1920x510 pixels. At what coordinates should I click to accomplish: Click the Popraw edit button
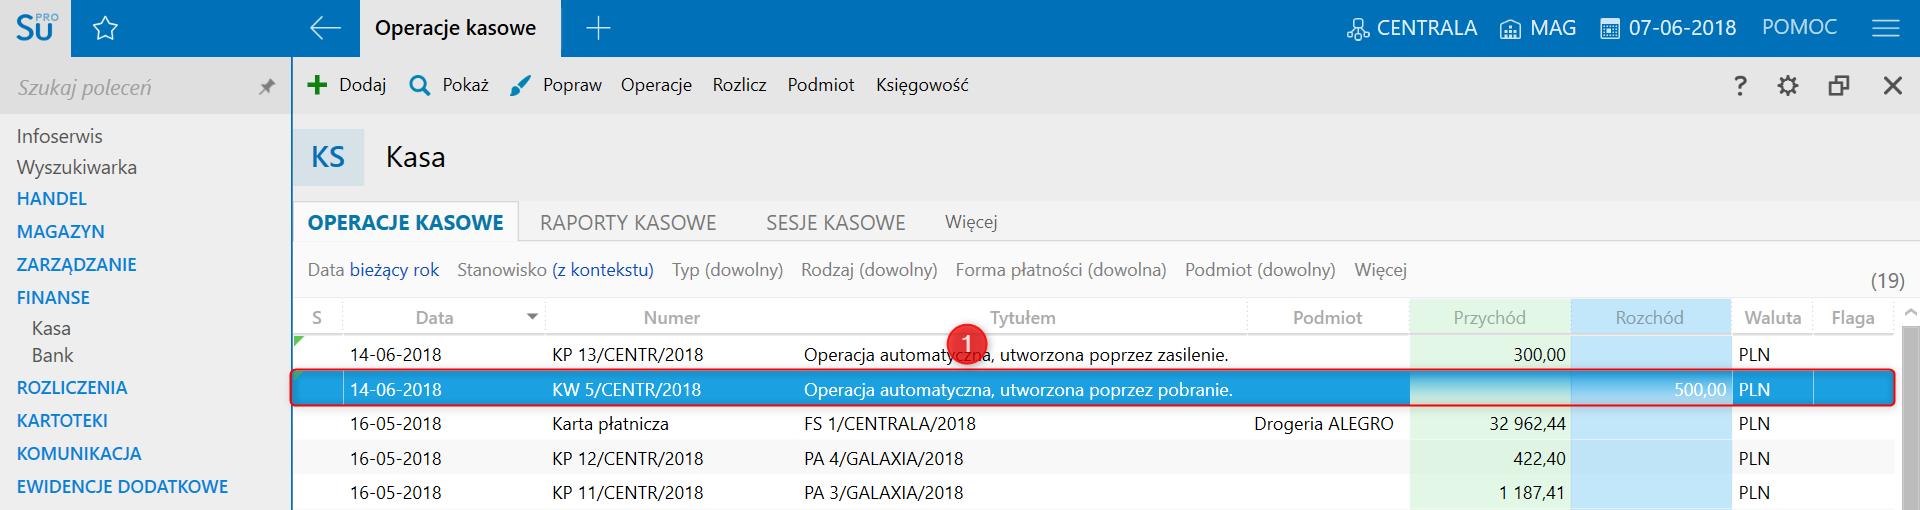(557, 86)
